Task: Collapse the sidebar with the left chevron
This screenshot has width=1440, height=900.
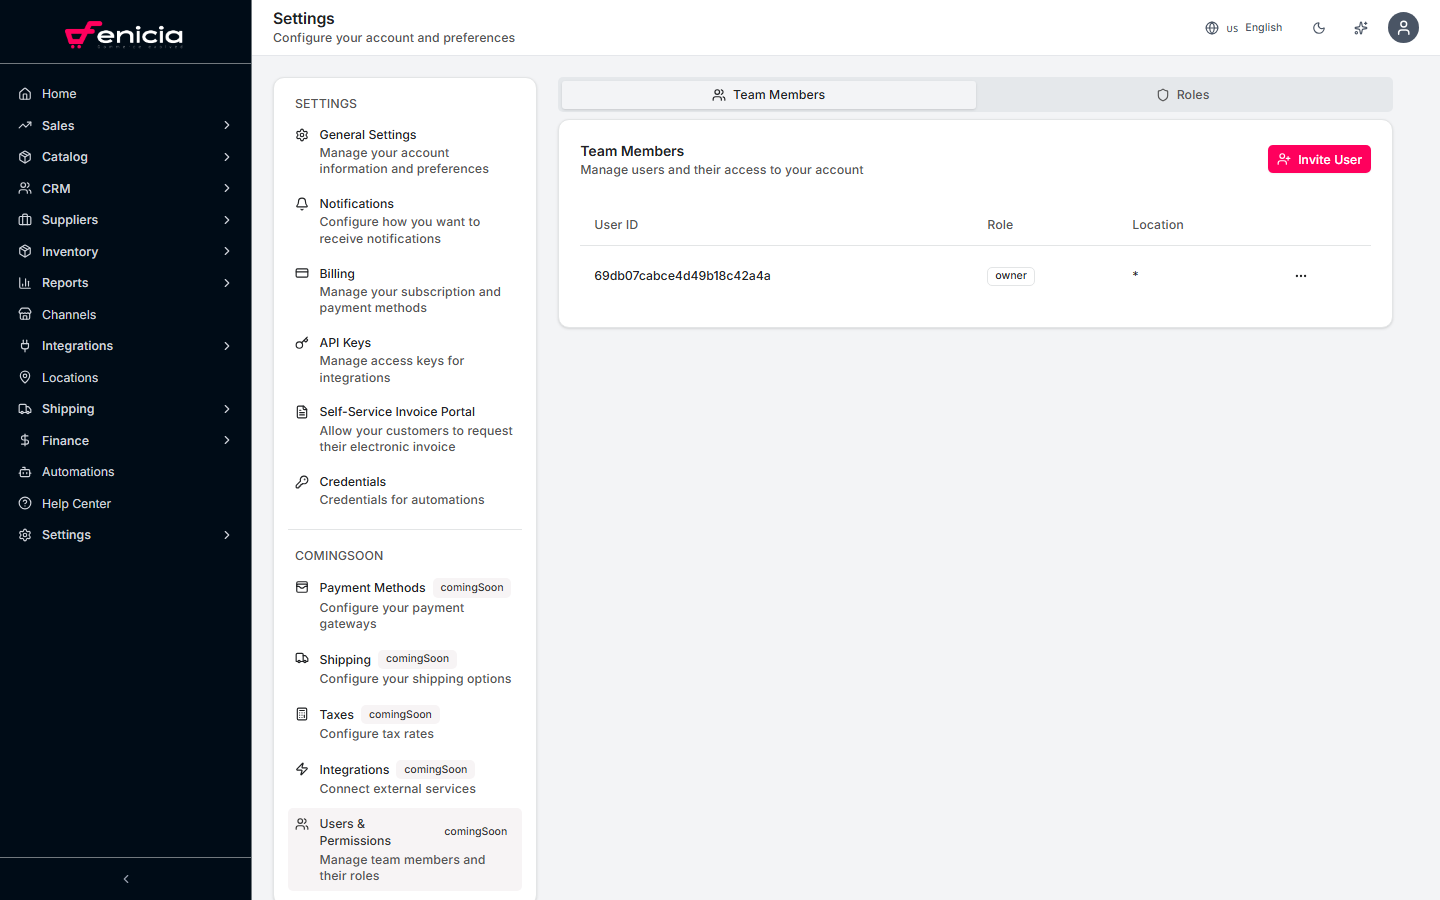Action: [125, 878]
